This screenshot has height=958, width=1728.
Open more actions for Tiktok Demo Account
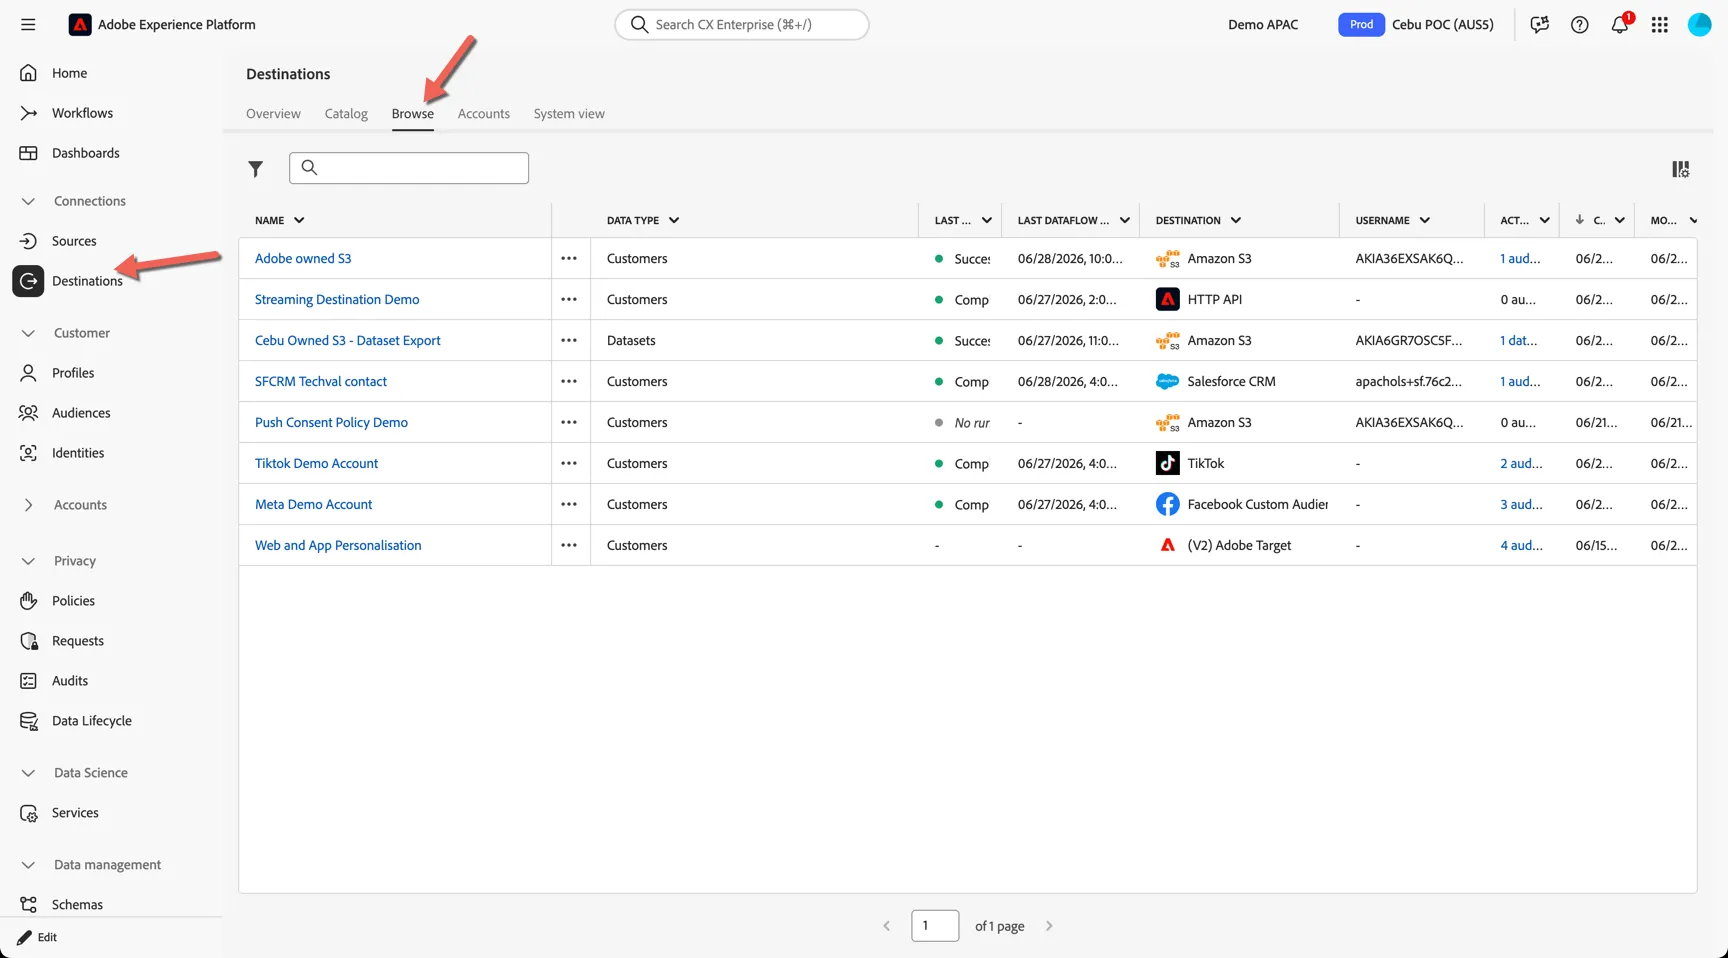click(x=569, y=463)
